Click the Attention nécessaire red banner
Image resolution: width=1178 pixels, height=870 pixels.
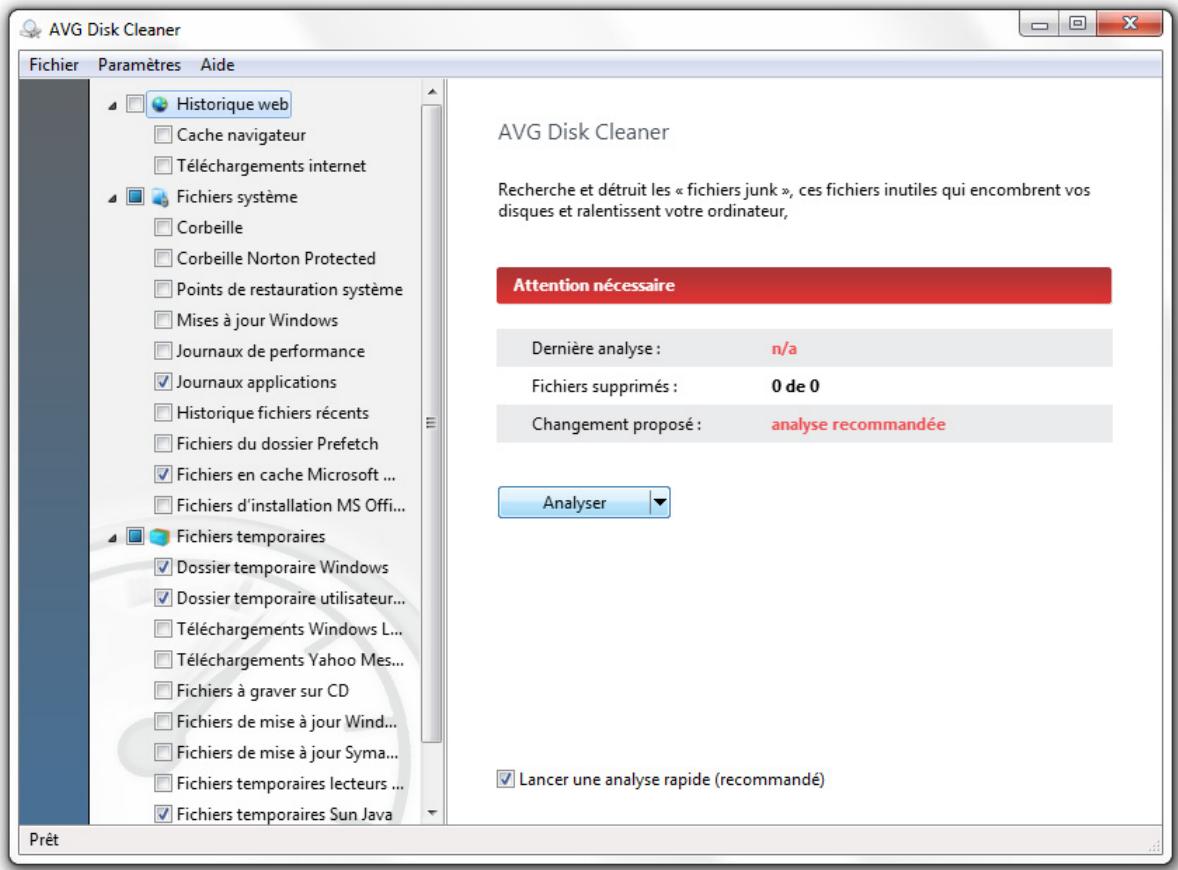click(804, 285)
